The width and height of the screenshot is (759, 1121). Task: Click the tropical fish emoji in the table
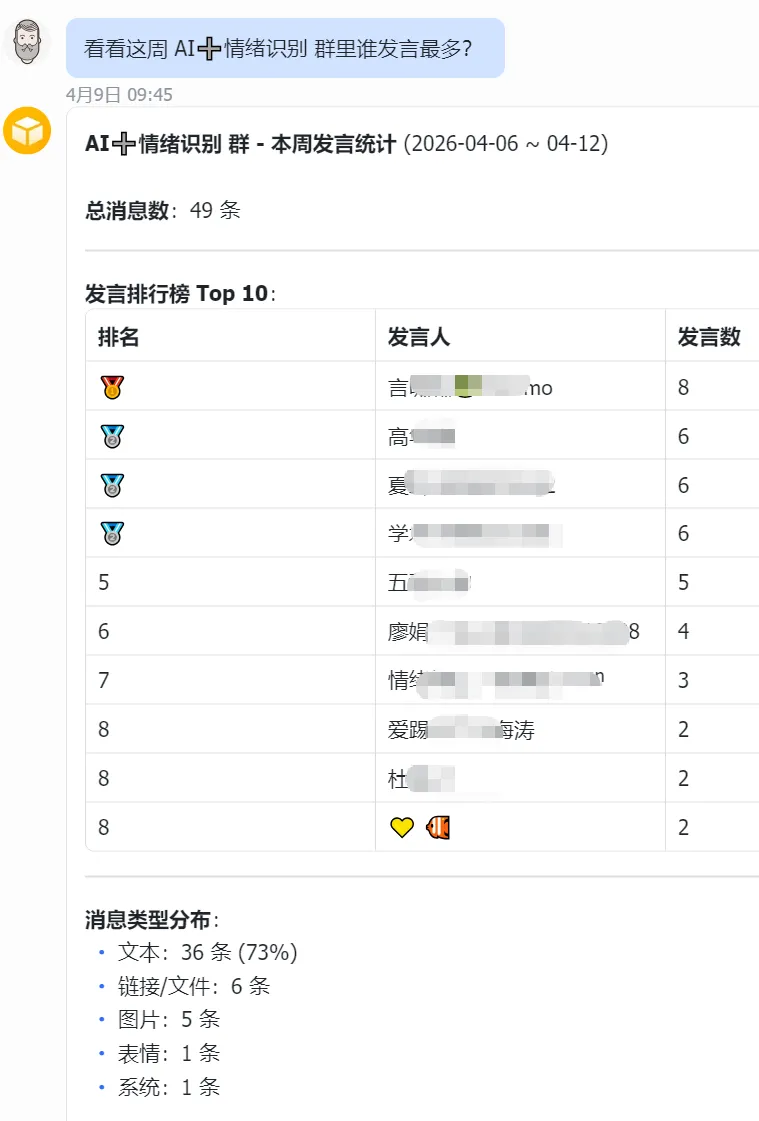coord(438,828)
